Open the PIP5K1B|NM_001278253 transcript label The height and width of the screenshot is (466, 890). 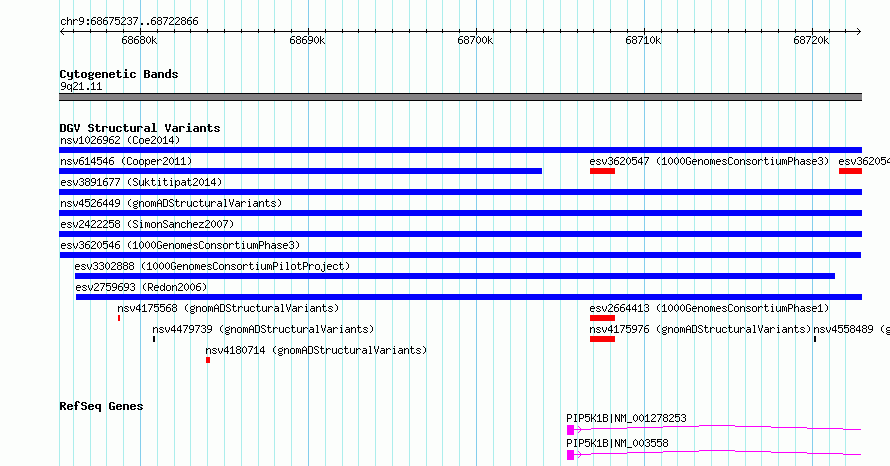click(x=626, y=418)
